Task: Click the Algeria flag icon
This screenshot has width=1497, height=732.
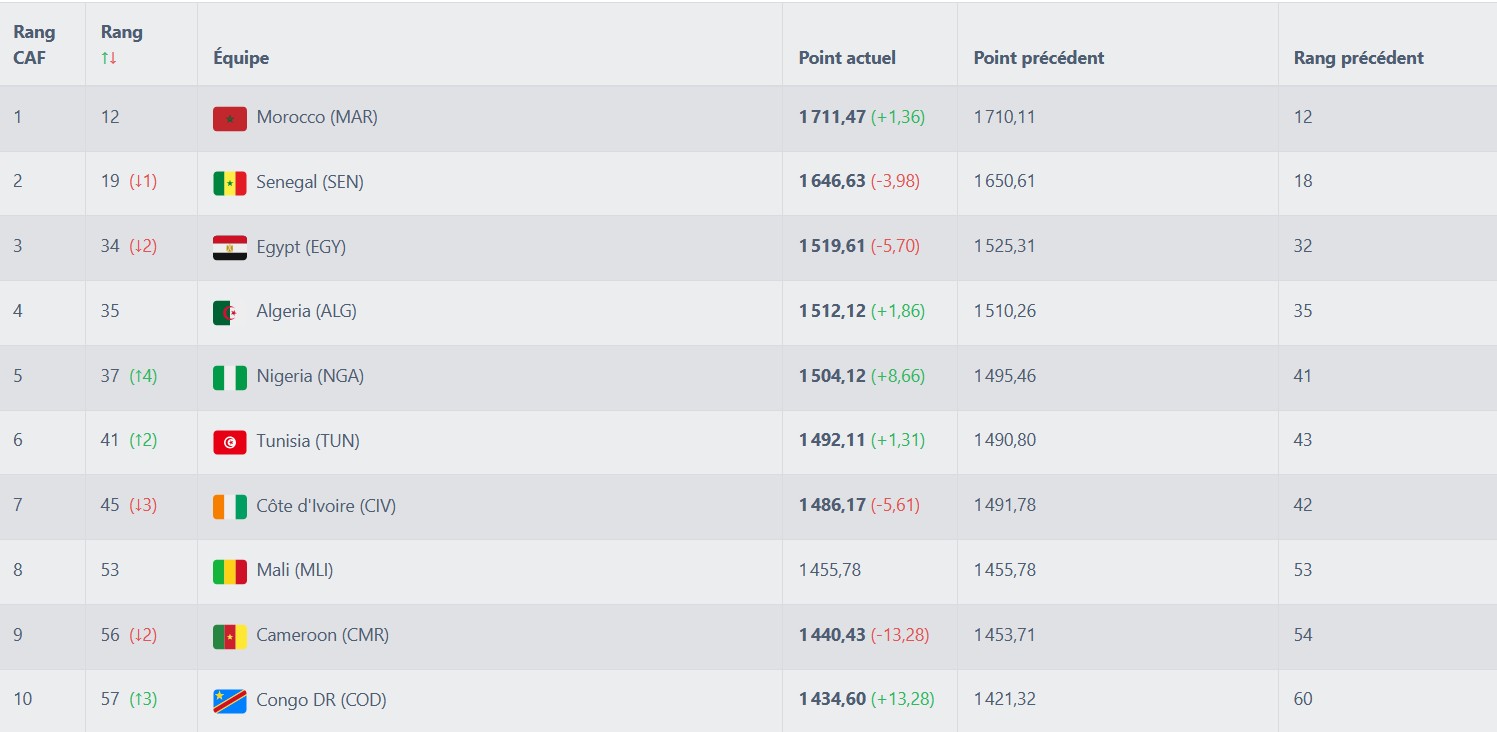Action: (229, 312)
